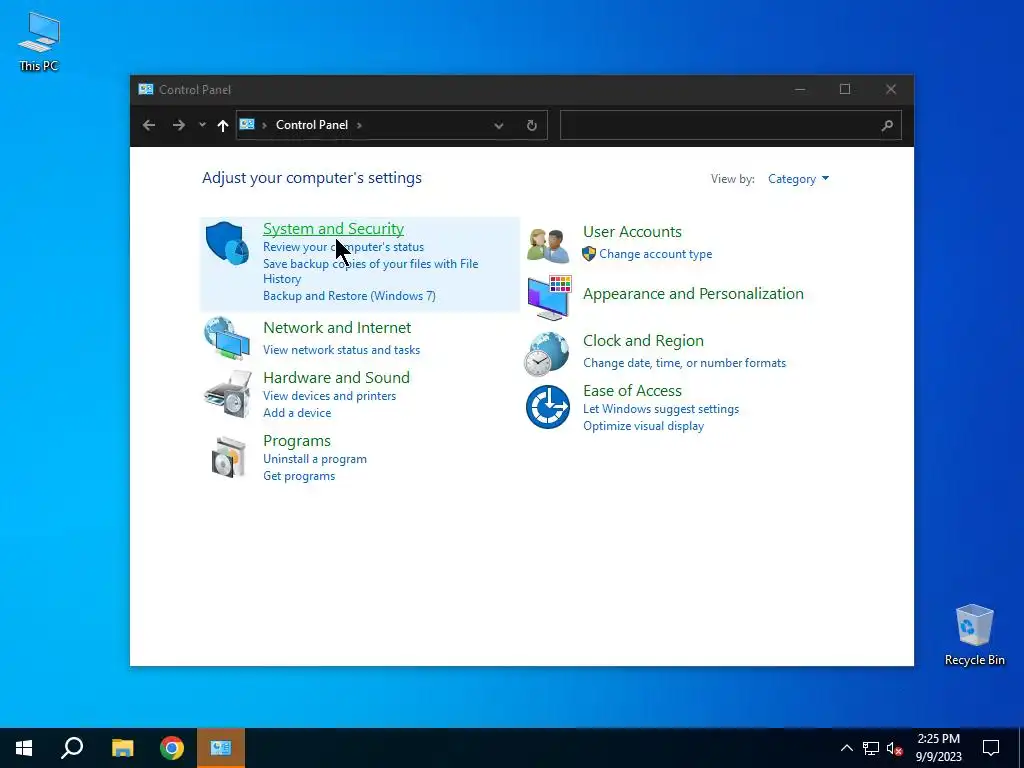The image size is (1024, 768).
Task: Launch Google Chrome from taskbar
Action: [172, 748]
